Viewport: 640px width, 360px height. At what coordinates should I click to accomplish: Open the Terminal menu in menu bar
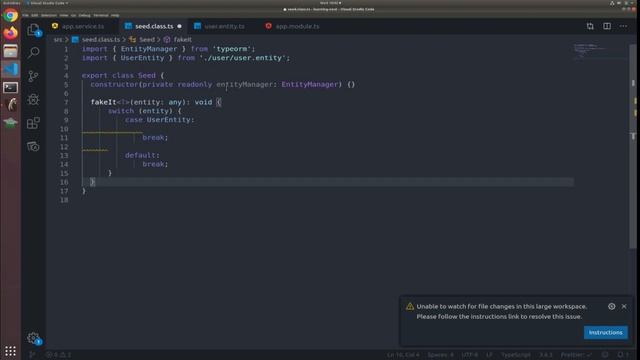point(101,16)
